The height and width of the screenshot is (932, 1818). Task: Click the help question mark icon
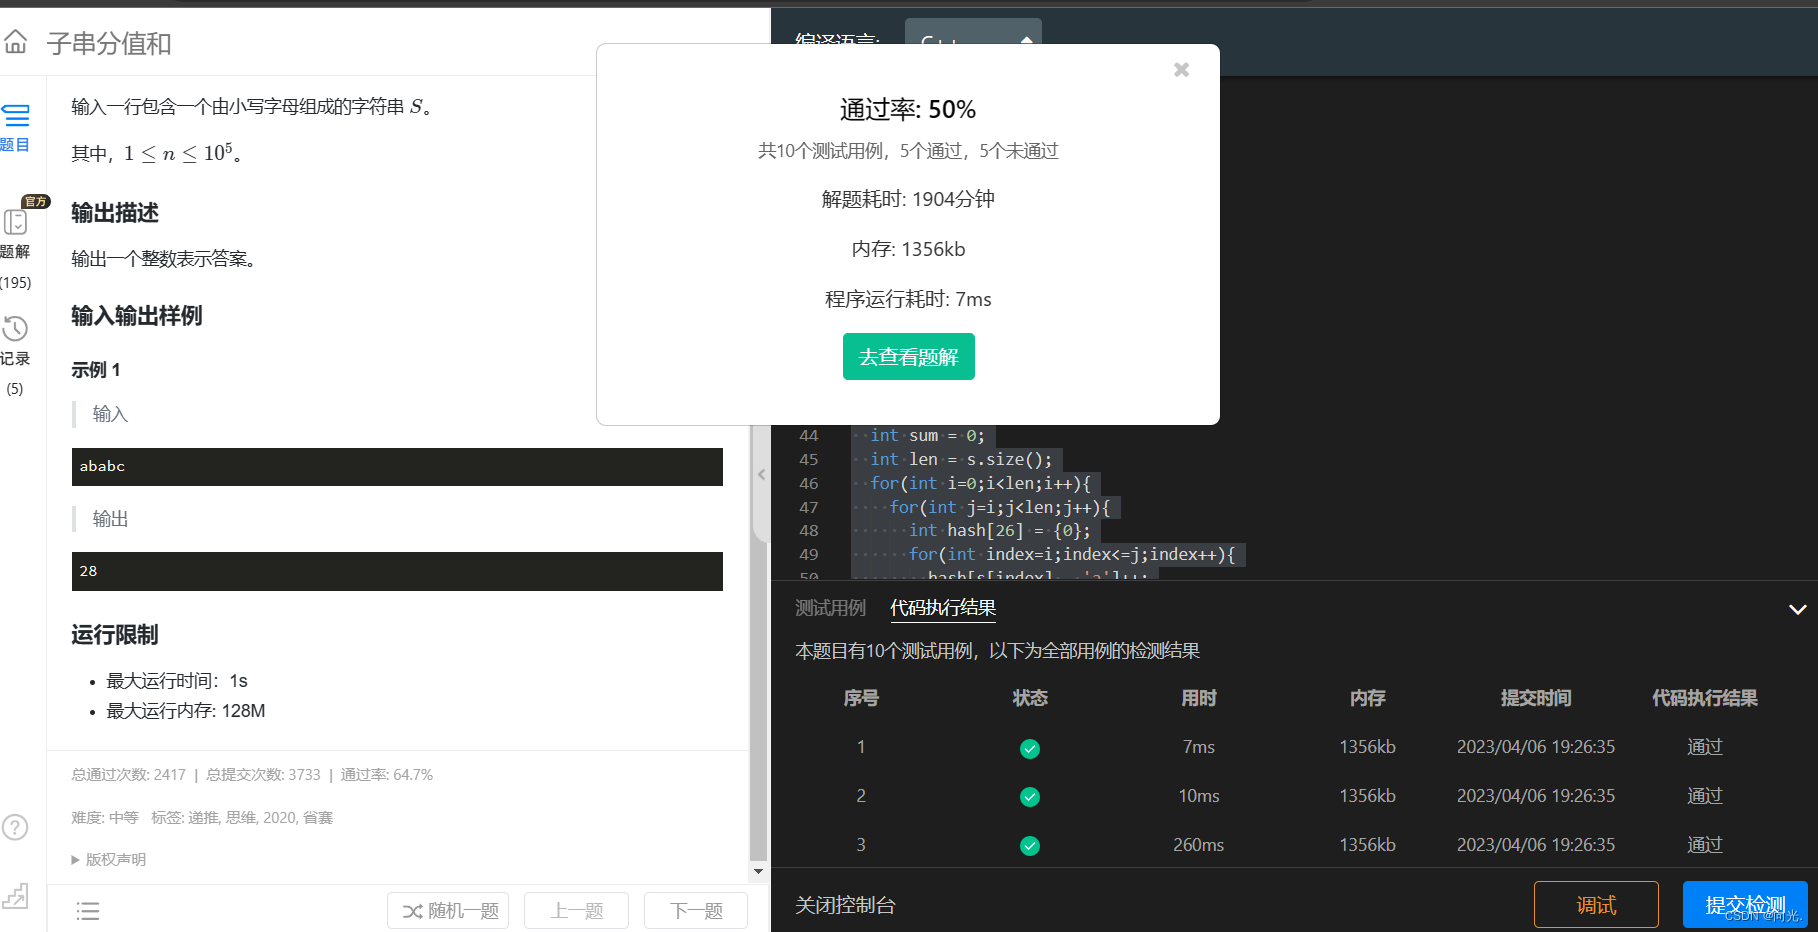15,827
